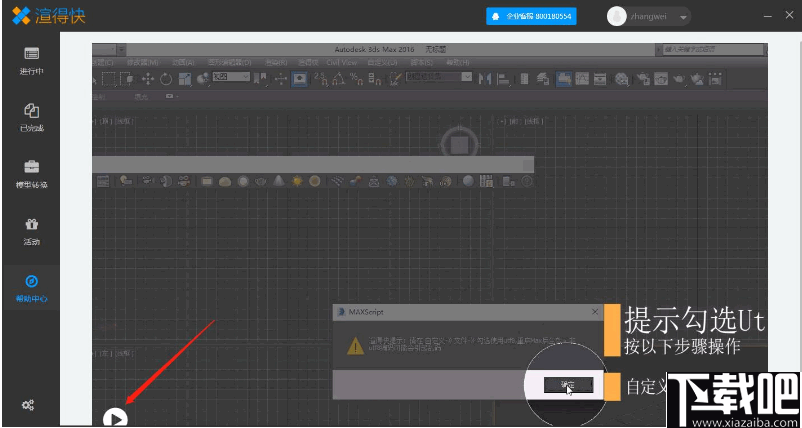802x428 pixels.
Task: Click the warning triangle icon in the dialog
Action: click(354, 346)
